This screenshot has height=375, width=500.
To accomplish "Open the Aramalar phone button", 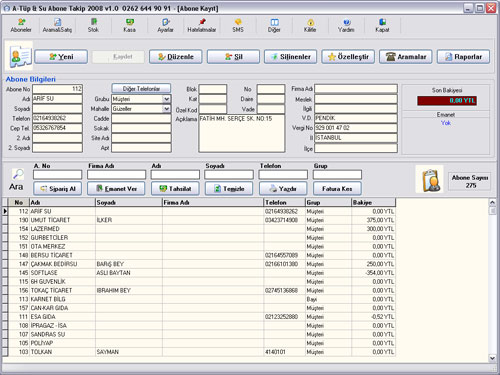I will pos(406,57).
